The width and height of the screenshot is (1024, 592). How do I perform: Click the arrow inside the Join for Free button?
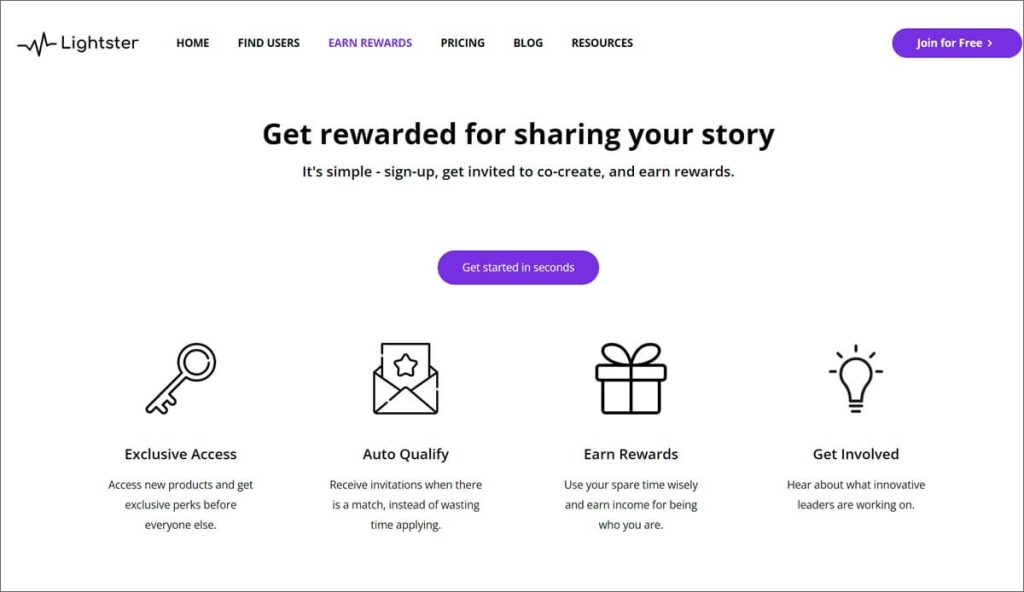[x=988, y=43]
